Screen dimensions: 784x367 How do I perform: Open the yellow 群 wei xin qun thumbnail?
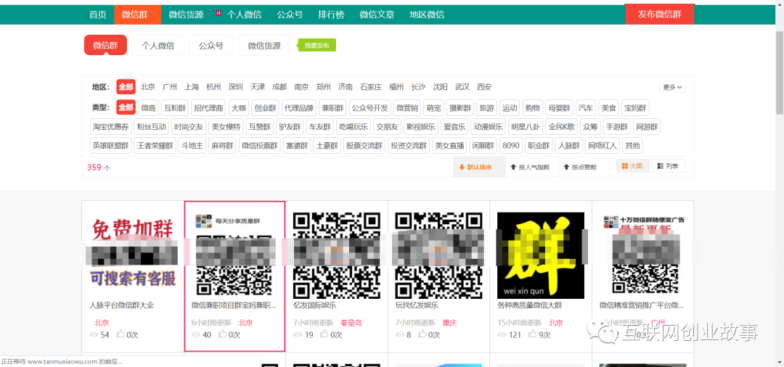[x=540, y=255]
